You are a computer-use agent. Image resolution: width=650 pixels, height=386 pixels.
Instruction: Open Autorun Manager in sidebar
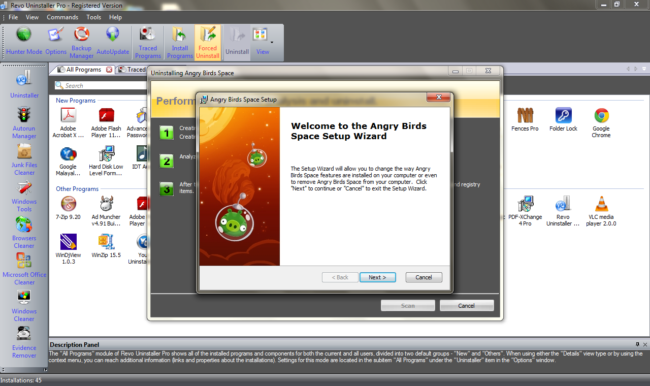coord(24,123)
